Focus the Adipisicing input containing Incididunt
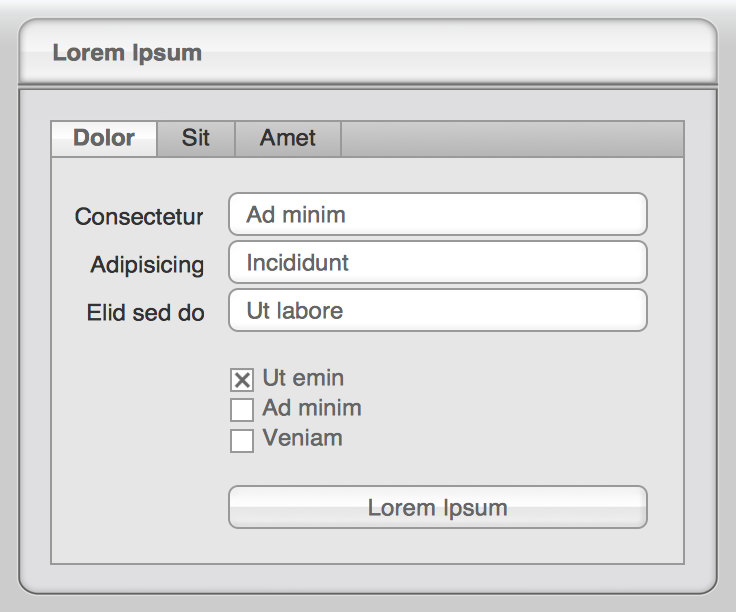736x612 pixels. point(437,262)
